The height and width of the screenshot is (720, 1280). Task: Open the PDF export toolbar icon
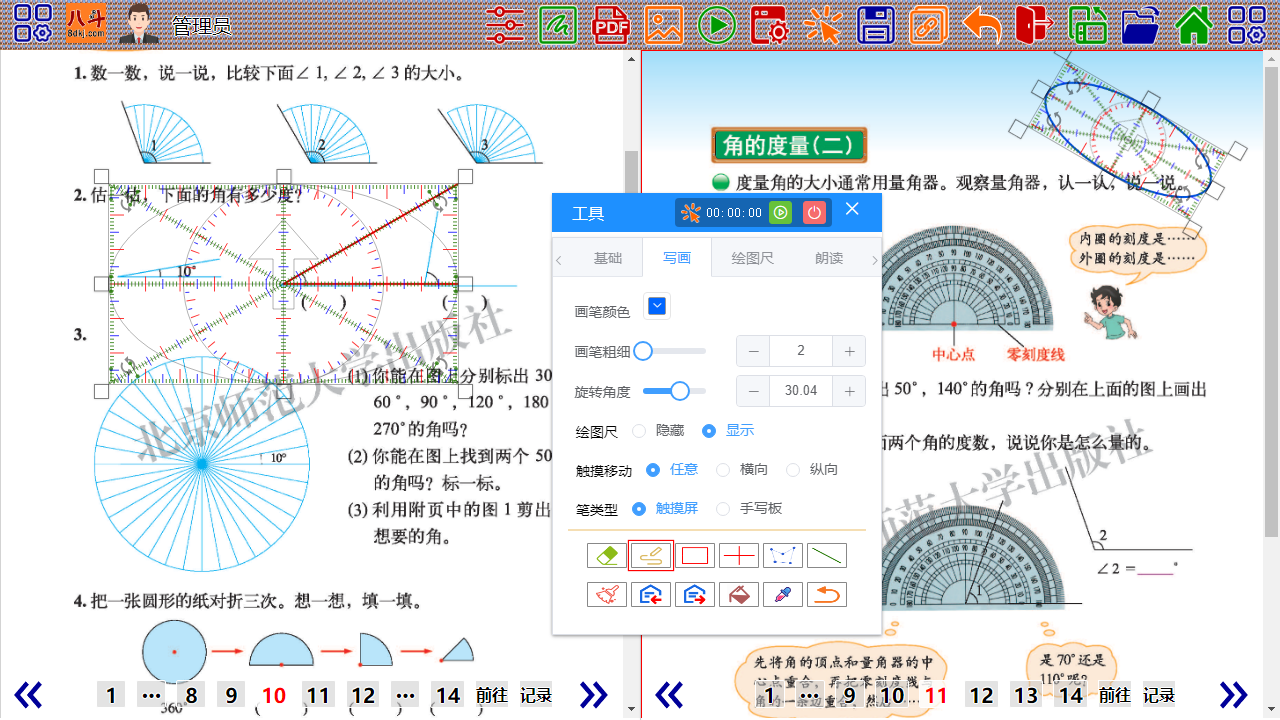[x=610, y=26]
